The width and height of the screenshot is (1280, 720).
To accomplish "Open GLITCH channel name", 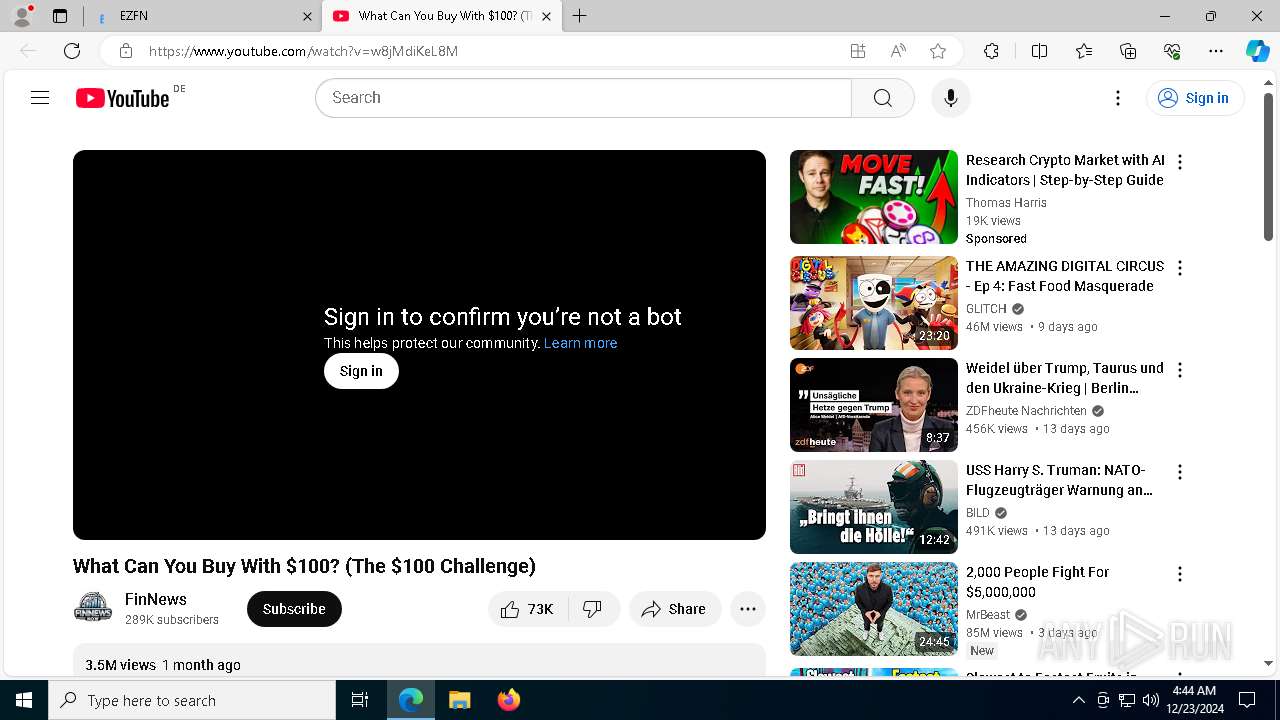I will (x=986, y=309).
